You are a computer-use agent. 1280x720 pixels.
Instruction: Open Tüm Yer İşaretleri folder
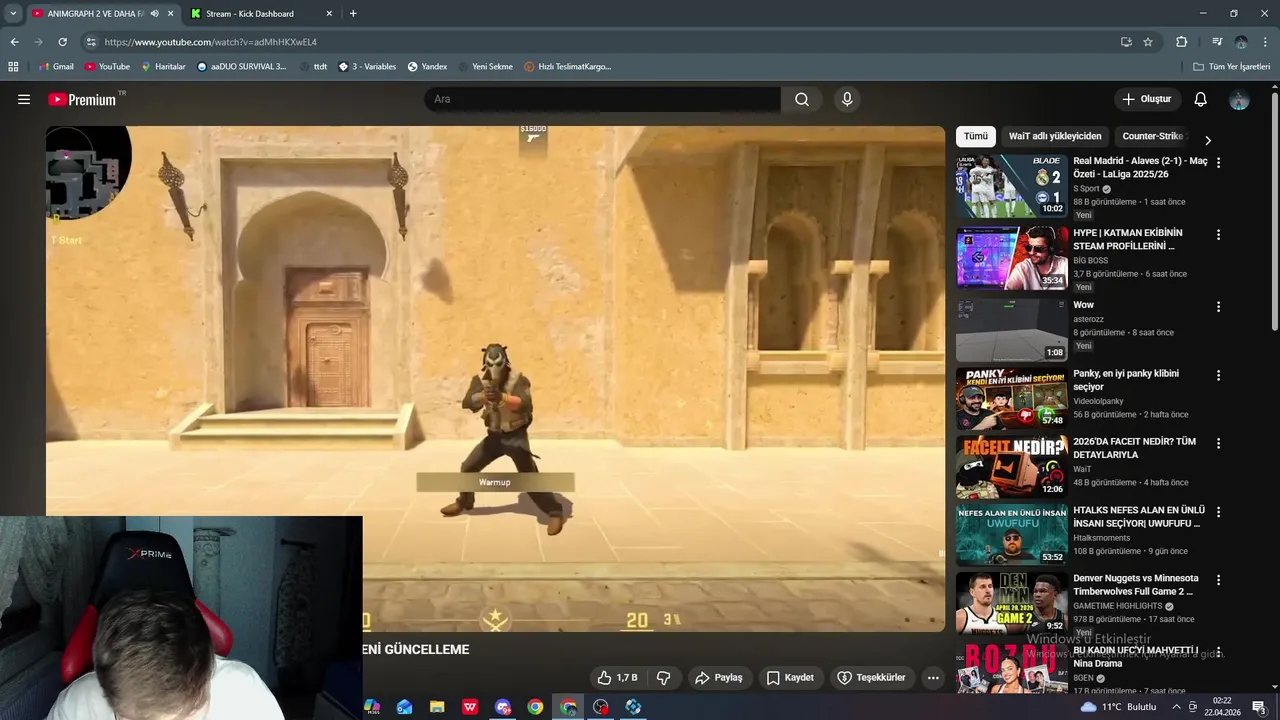tap(1231, 67)
